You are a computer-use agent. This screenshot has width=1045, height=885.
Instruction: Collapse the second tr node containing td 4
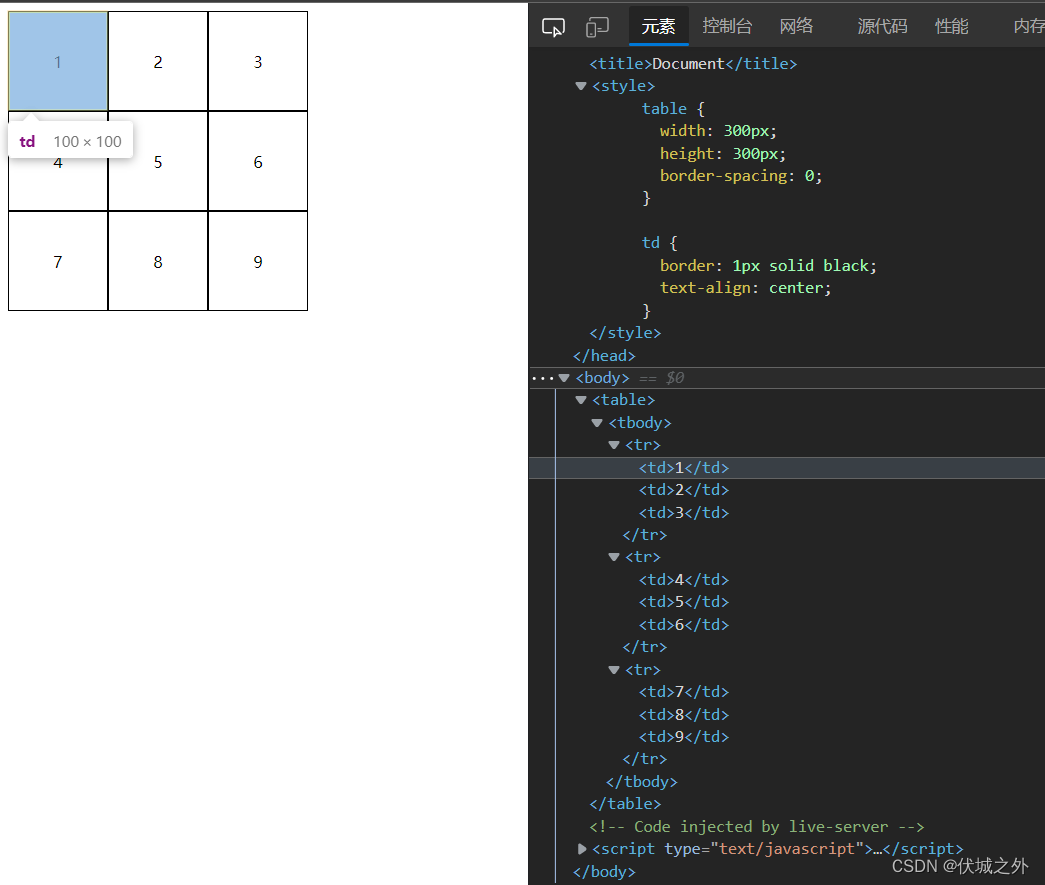click(x=614, y=556)
